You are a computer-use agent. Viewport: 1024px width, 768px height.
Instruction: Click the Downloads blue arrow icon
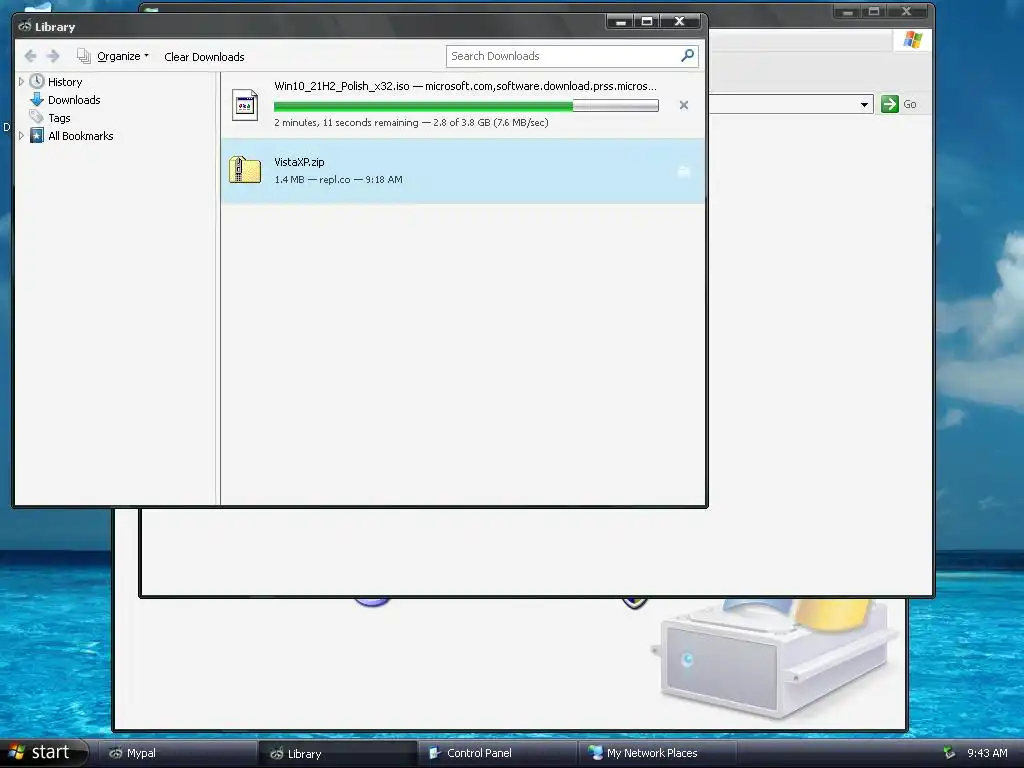(x=37, y=100)
